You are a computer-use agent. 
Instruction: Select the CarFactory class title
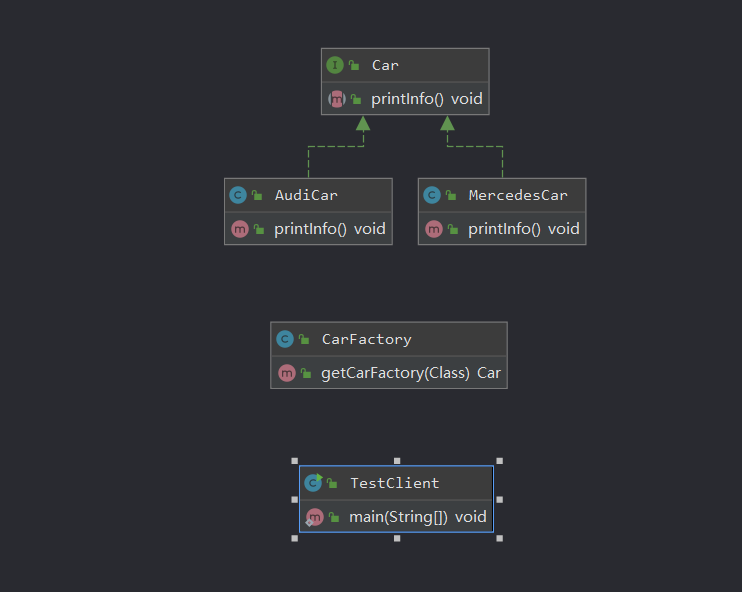click(367, 339)
